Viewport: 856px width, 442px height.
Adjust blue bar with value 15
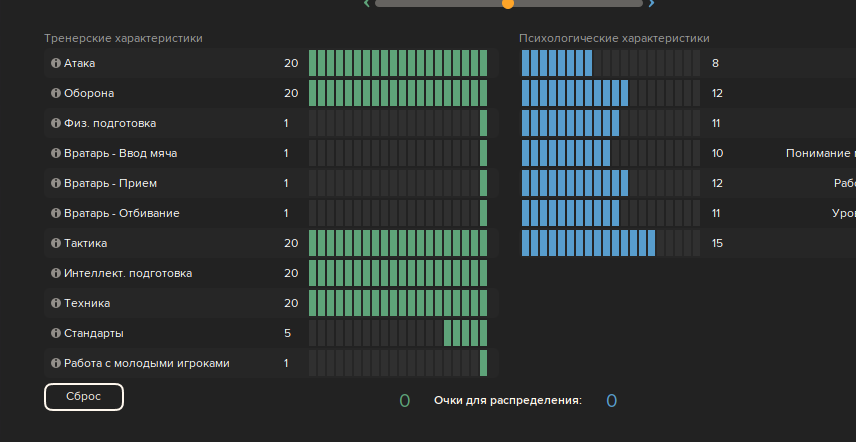pyautogui.click(x=611, y=243)
